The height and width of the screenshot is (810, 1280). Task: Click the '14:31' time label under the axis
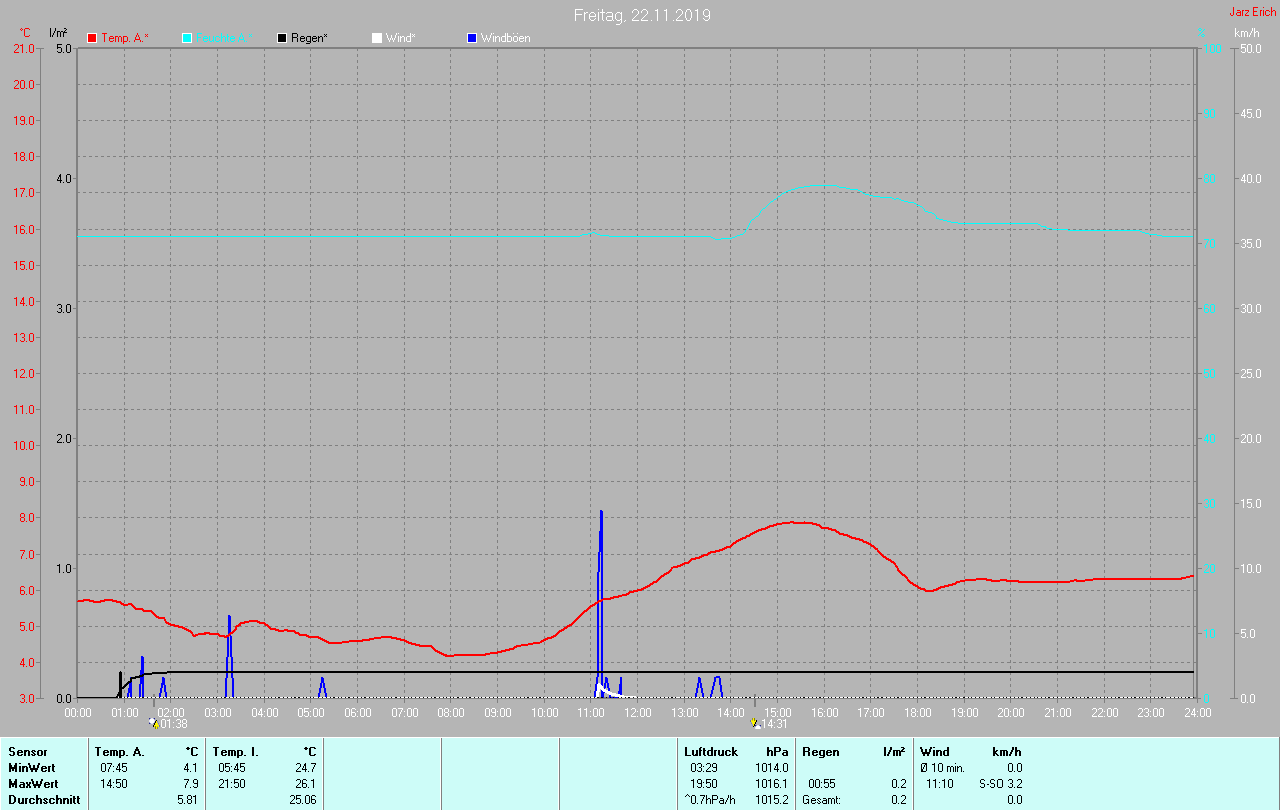775,723
